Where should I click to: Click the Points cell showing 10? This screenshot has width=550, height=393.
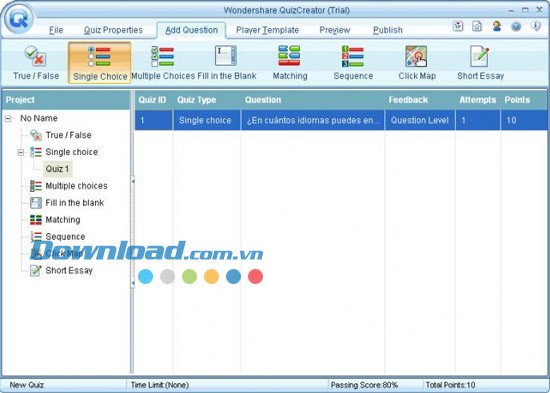(x=524, y=120)
